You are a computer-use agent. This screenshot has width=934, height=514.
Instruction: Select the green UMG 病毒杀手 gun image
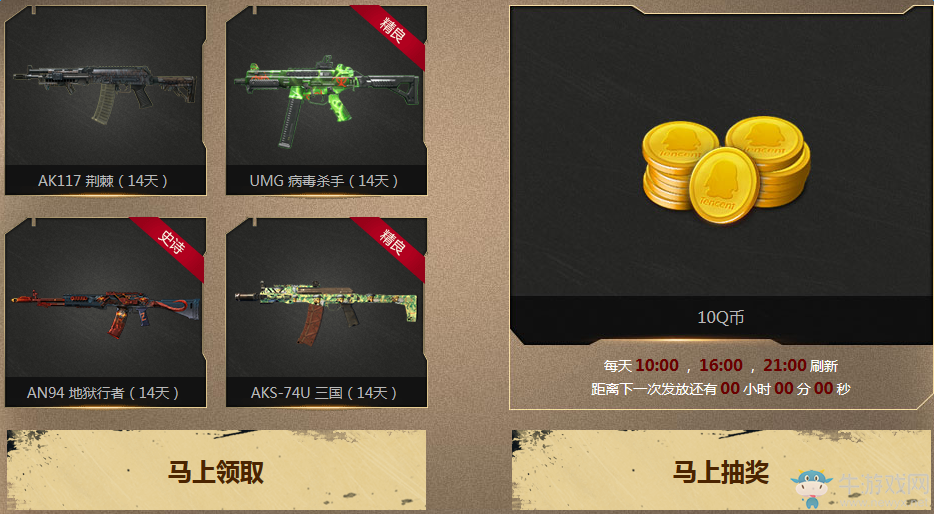[326, 100]
